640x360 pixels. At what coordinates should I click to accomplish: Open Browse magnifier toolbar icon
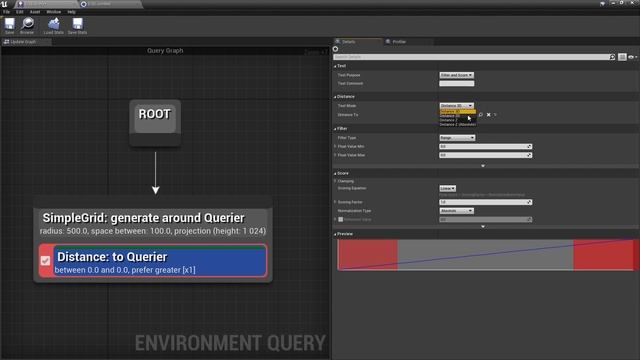[27, 24]
